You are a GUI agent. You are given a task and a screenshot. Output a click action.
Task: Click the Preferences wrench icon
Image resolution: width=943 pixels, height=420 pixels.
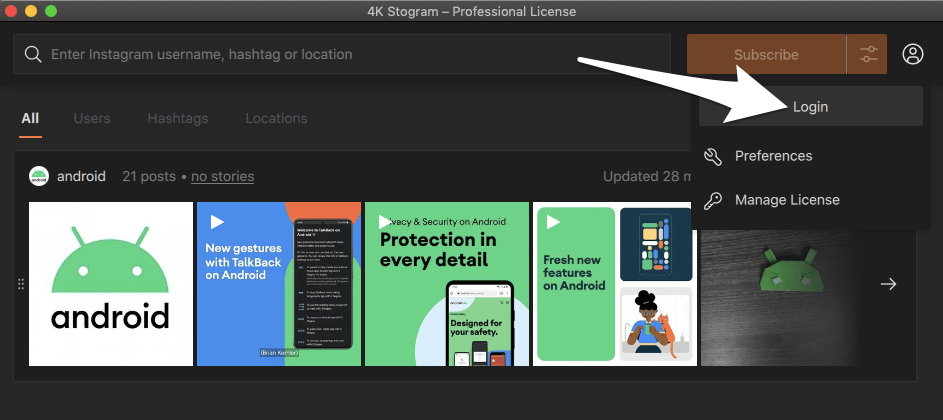pyautogui.click(x=713, y=156)
